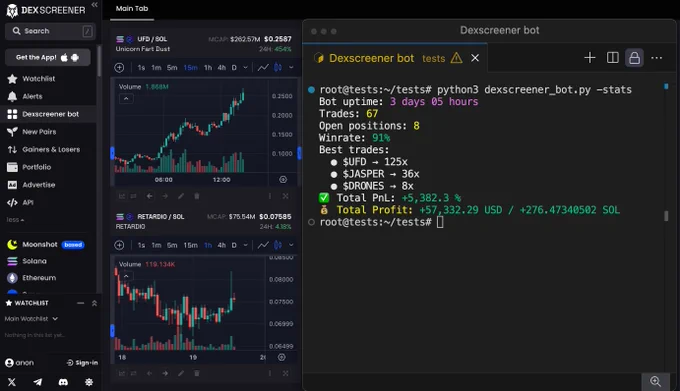
Task: Toggle the candlestick chart type on UFD chart
Action: 278,68
